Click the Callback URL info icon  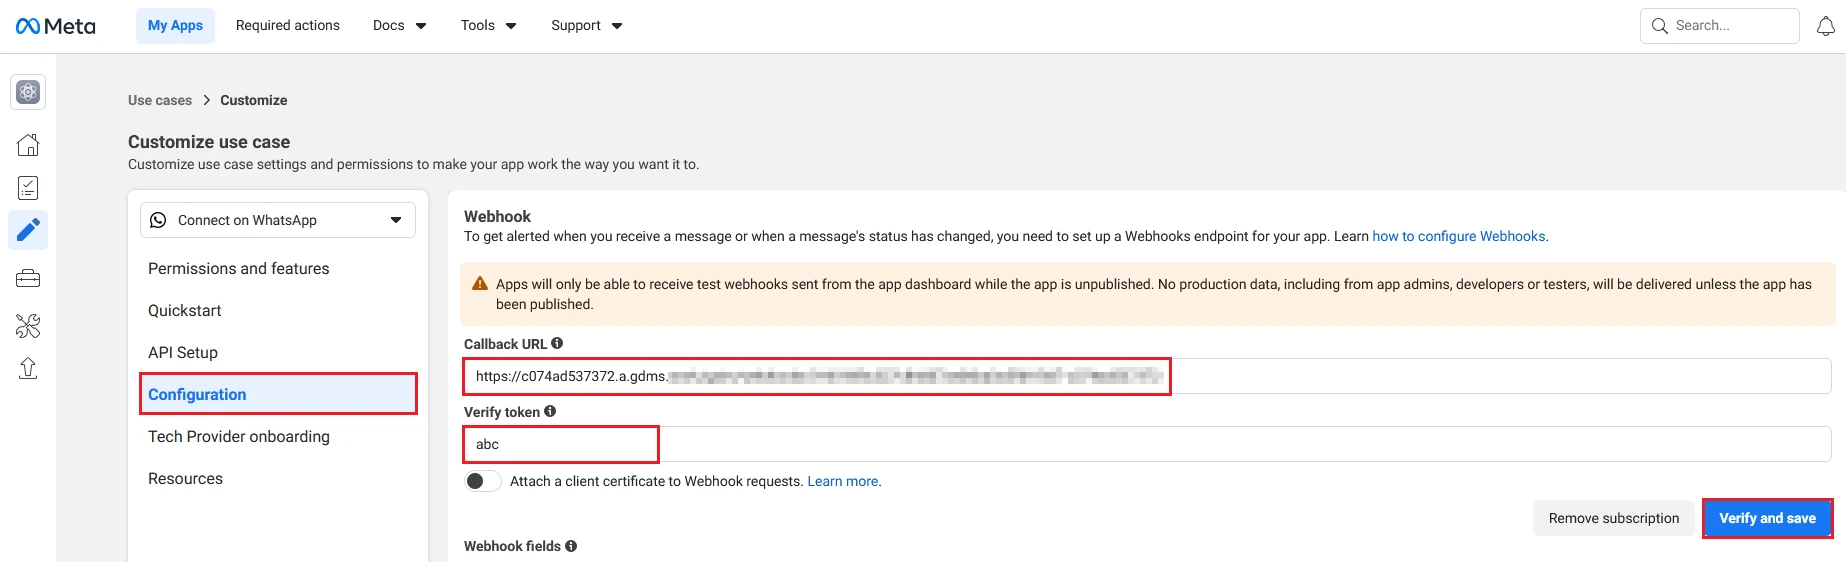(557, 343)
